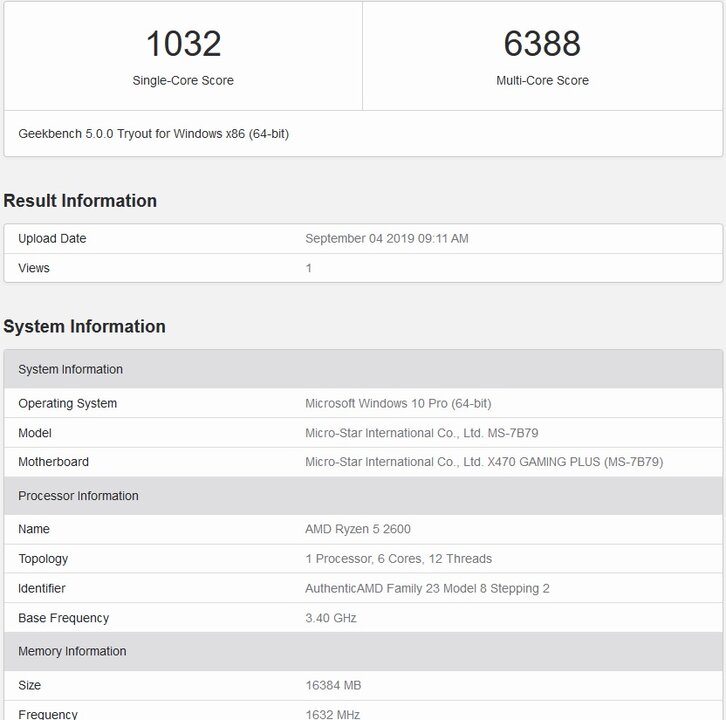
Task: Click the Result Information heading
Action: 80,201
